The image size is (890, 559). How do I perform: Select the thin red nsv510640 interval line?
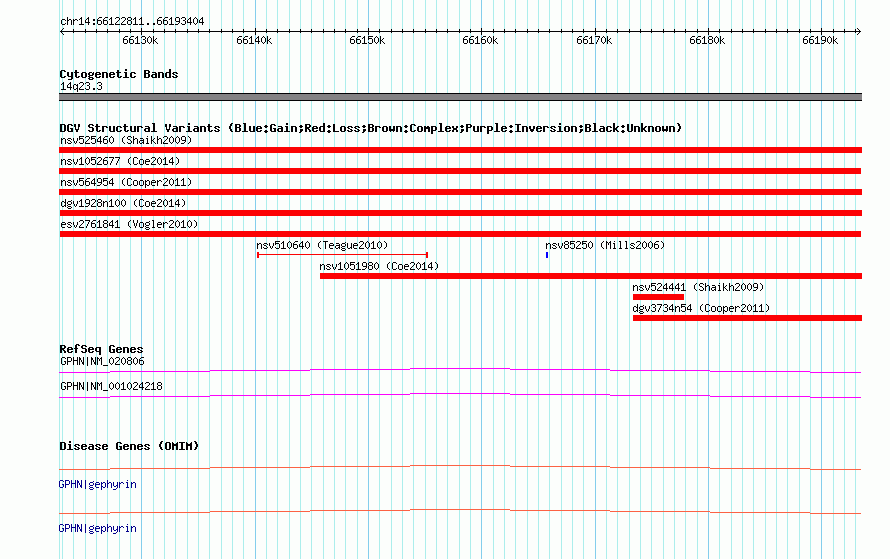click(x=342, y=255)
